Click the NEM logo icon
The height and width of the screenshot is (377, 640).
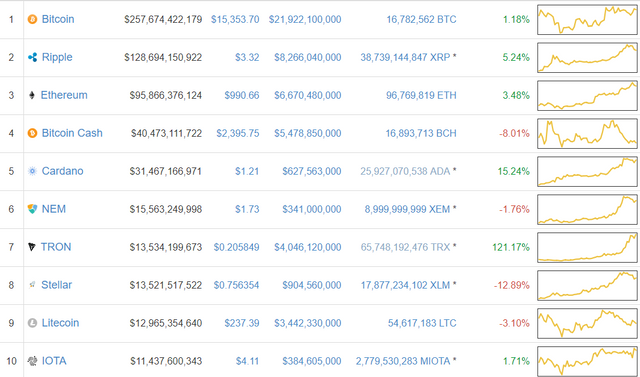32,209
